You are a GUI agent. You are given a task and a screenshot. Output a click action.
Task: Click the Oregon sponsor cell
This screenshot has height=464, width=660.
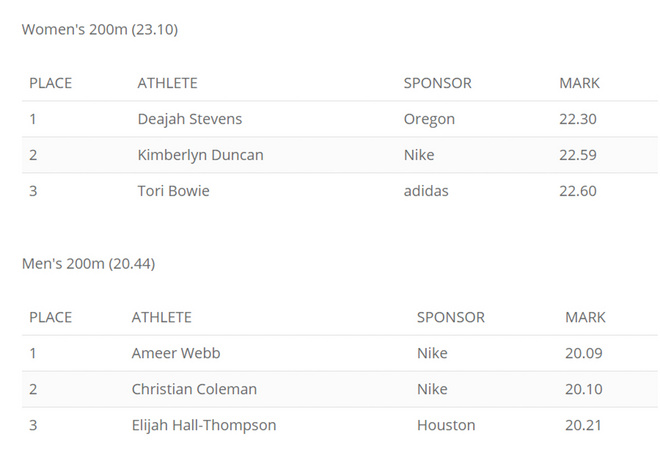(429, 119)
